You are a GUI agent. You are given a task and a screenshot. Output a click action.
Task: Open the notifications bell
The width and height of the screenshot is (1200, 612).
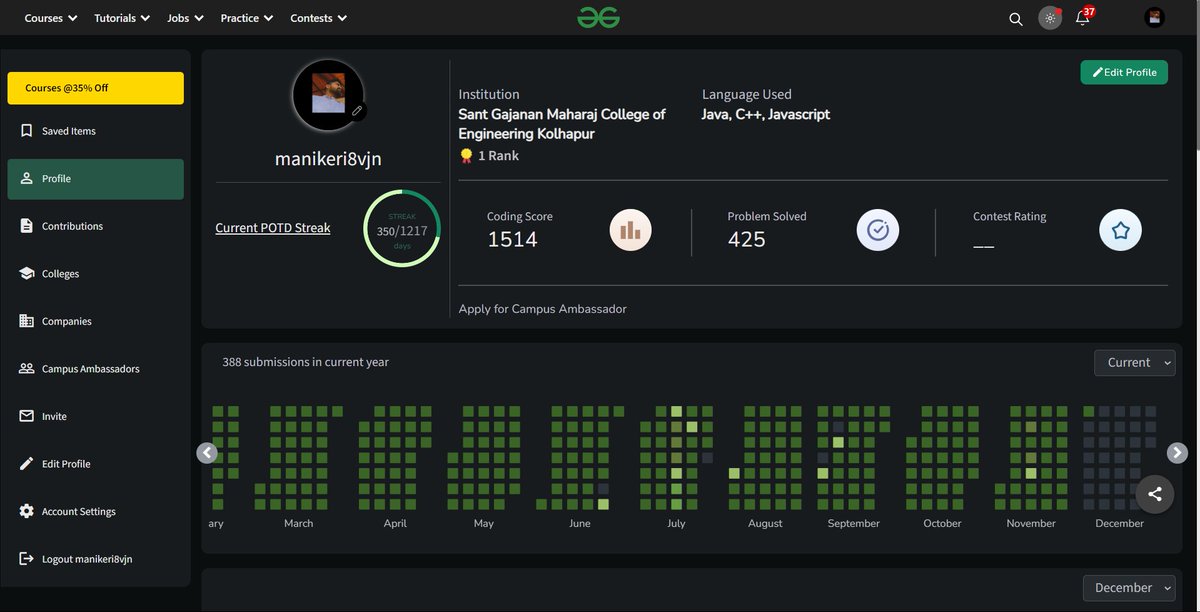coord(1081,19)
